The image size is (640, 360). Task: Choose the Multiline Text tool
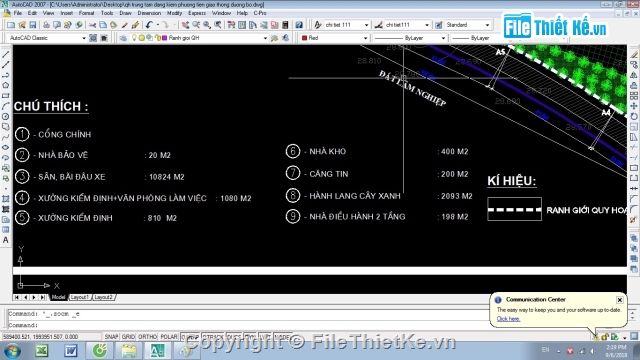coord(5,240)
